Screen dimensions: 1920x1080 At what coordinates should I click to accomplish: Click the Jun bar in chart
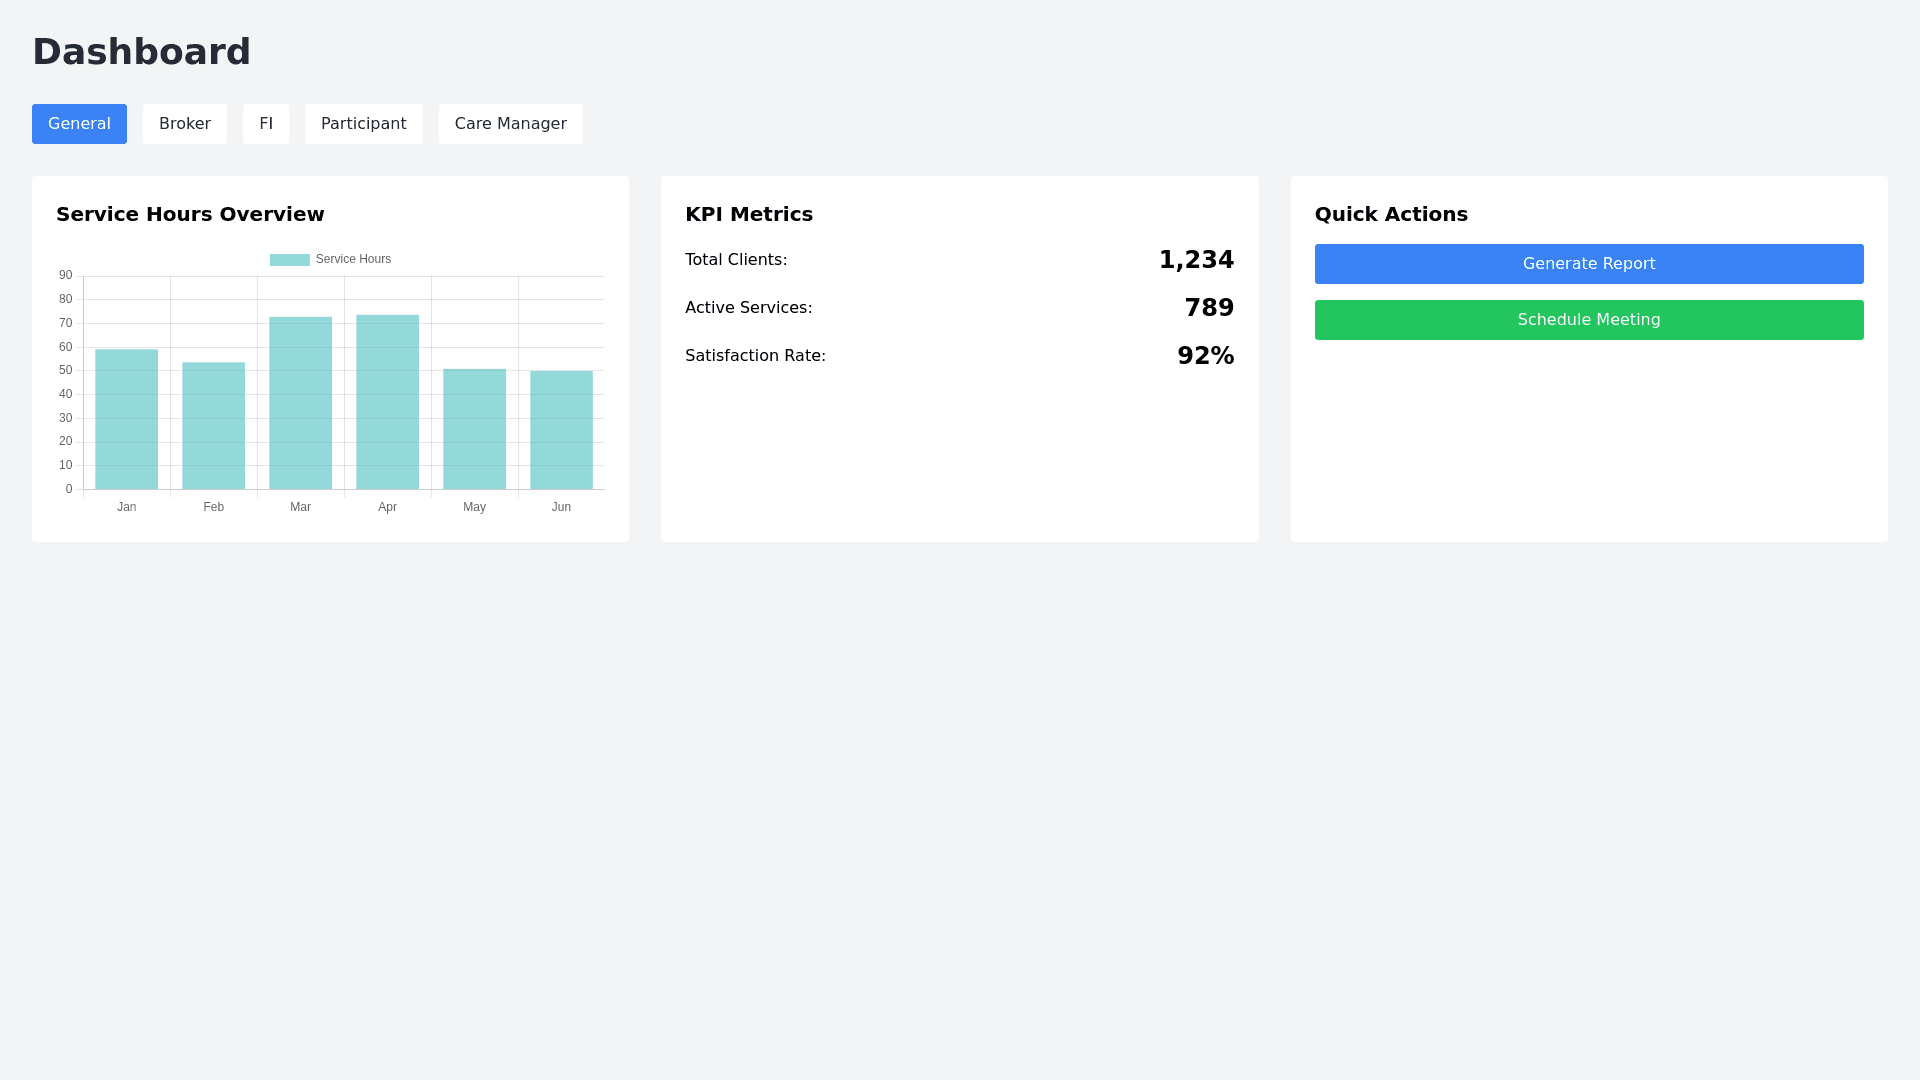pos(562,431)
